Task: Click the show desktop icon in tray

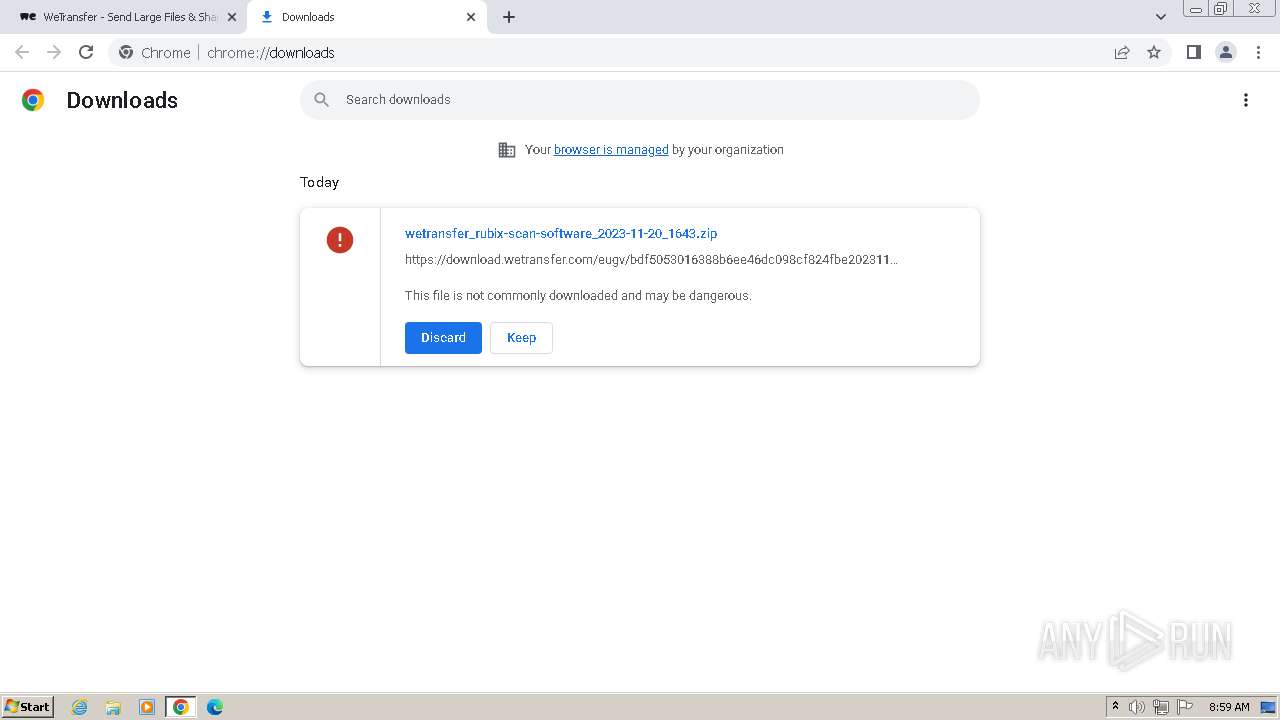Action: [x=1268, y=707]
